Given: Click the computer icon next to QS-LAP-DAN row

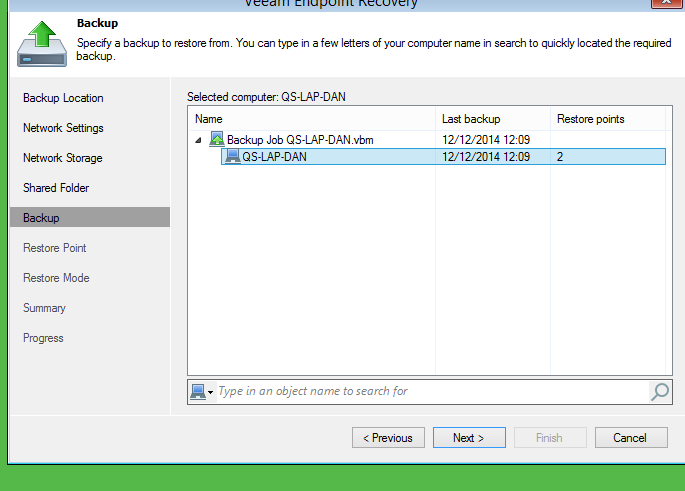Looking at the screenshot, I should click(233, 156).
